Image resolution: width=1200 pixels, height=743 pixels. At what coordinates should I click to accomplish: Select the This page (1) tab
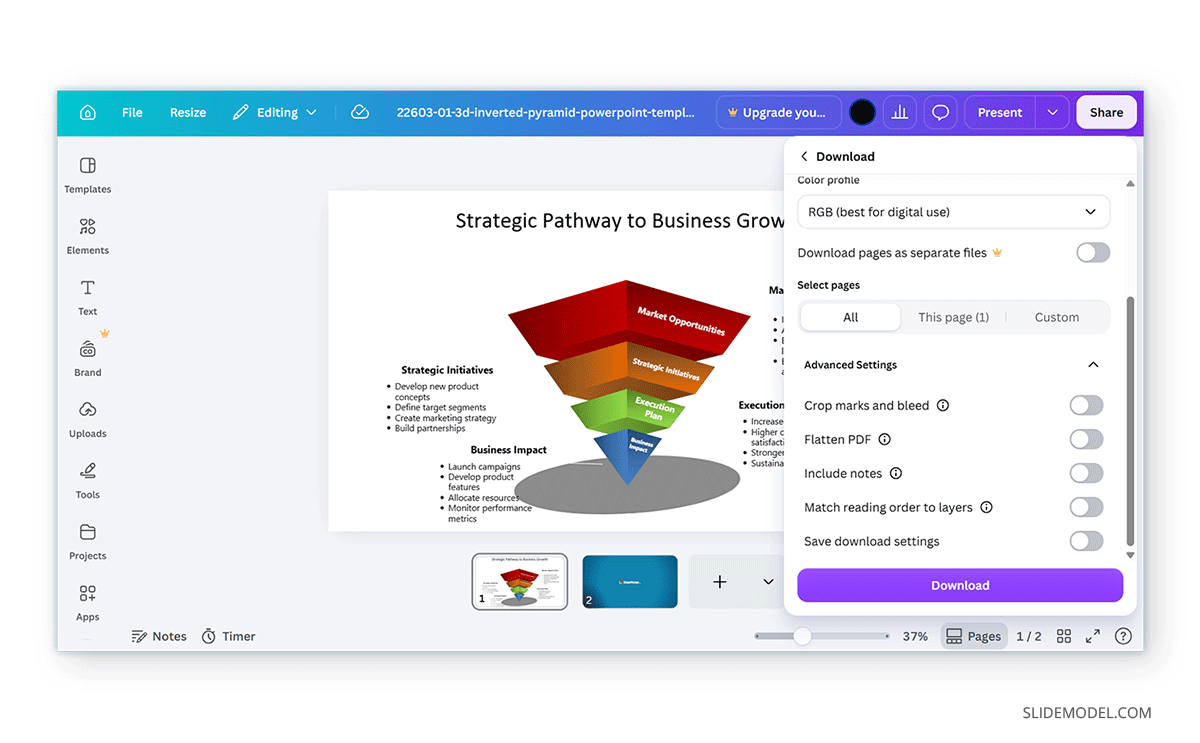coord(954,317)
